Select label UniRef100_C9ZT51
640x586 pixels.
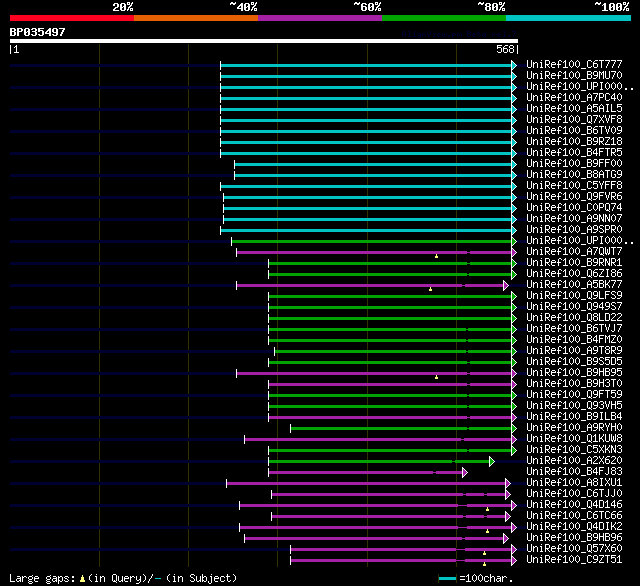tap(574, 560)
